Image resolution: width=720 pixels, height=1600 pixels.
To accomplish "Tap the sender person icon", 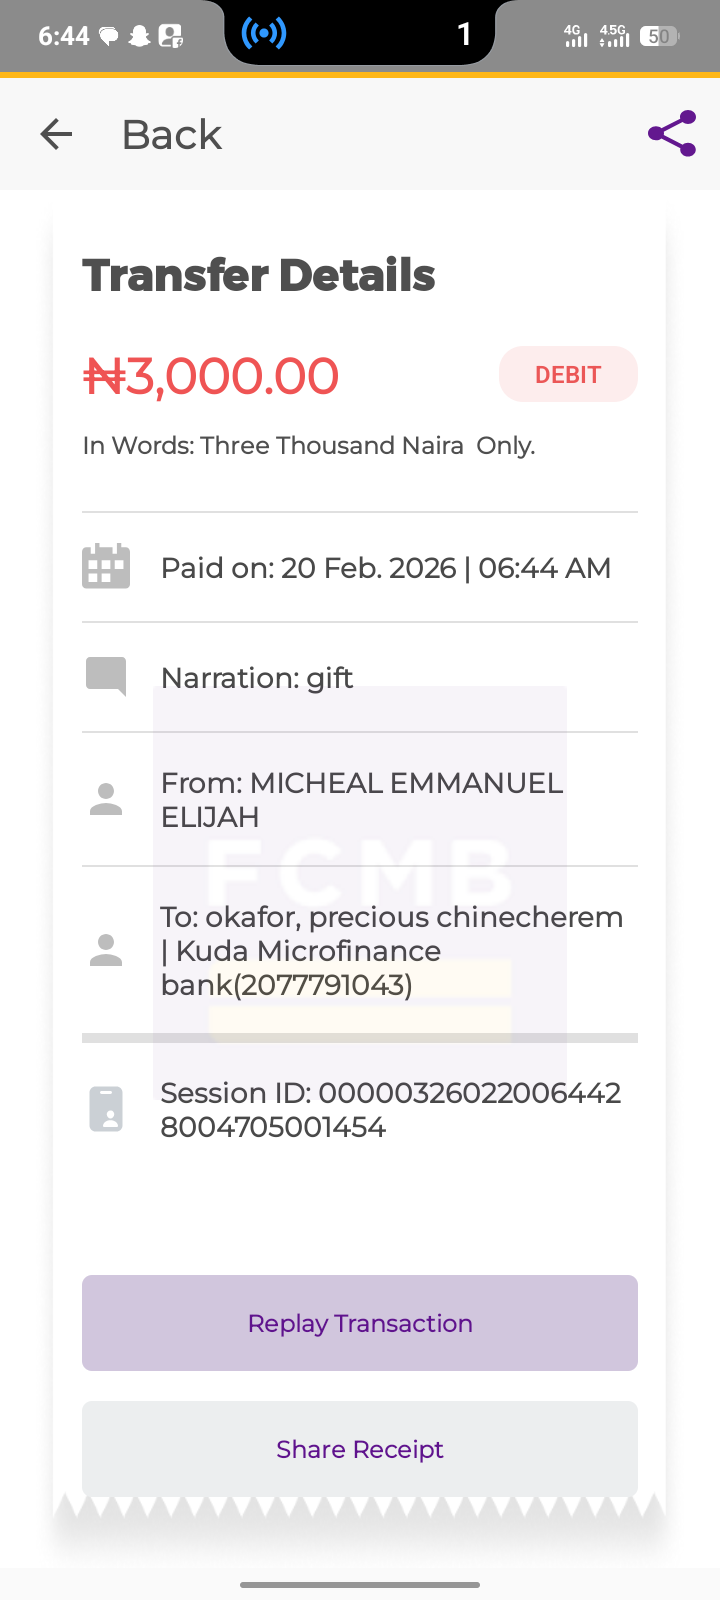I will pos(106,800).
